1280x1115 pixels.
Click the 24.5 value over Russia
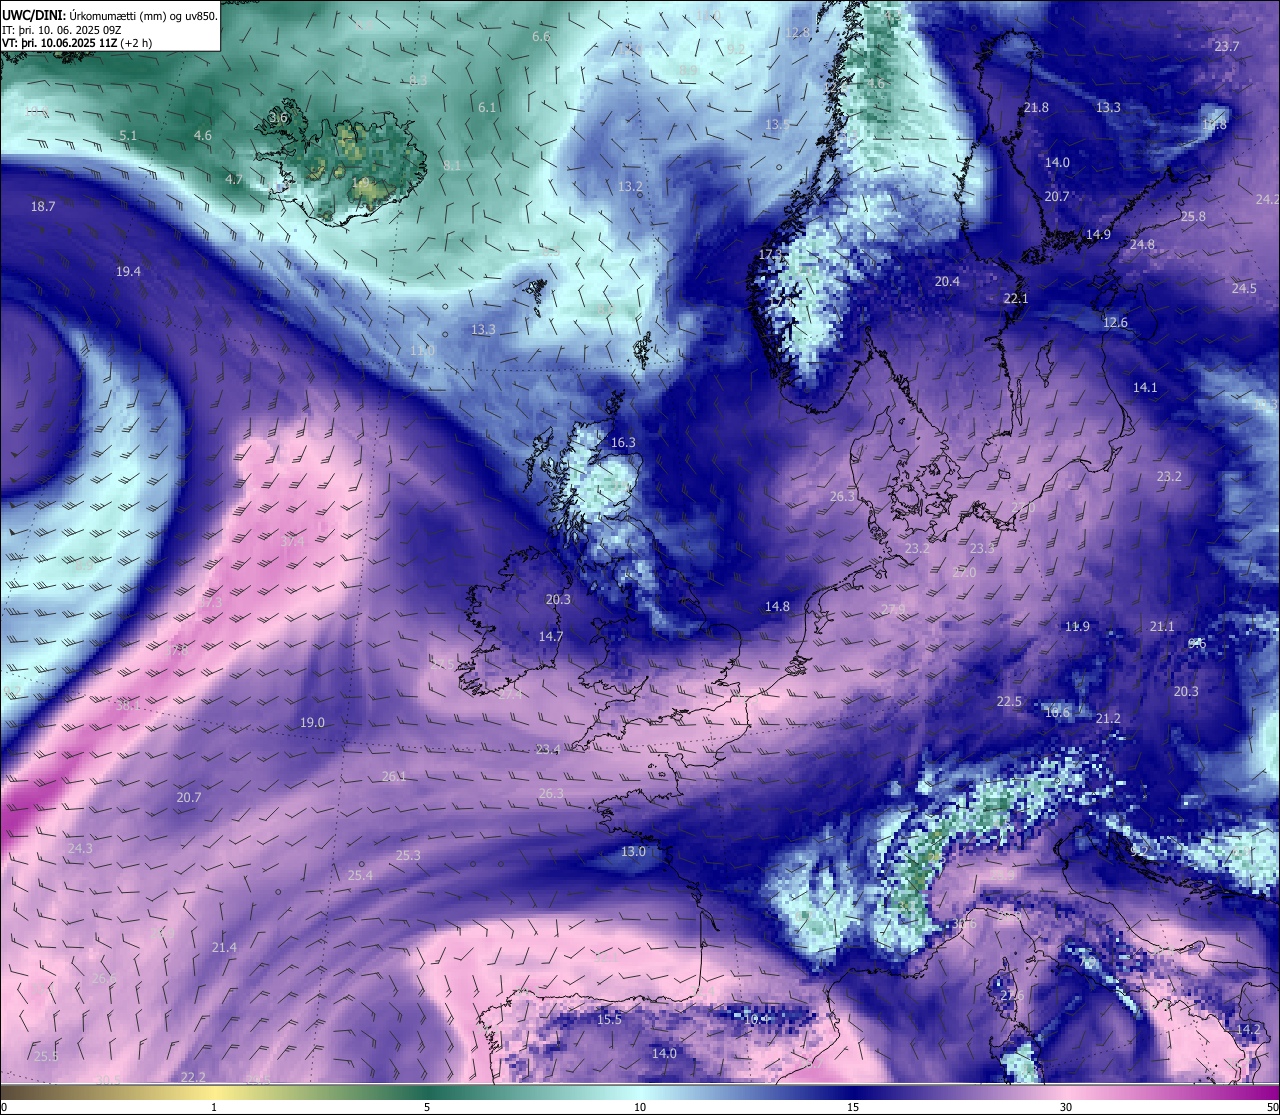tap(1244, 288)
